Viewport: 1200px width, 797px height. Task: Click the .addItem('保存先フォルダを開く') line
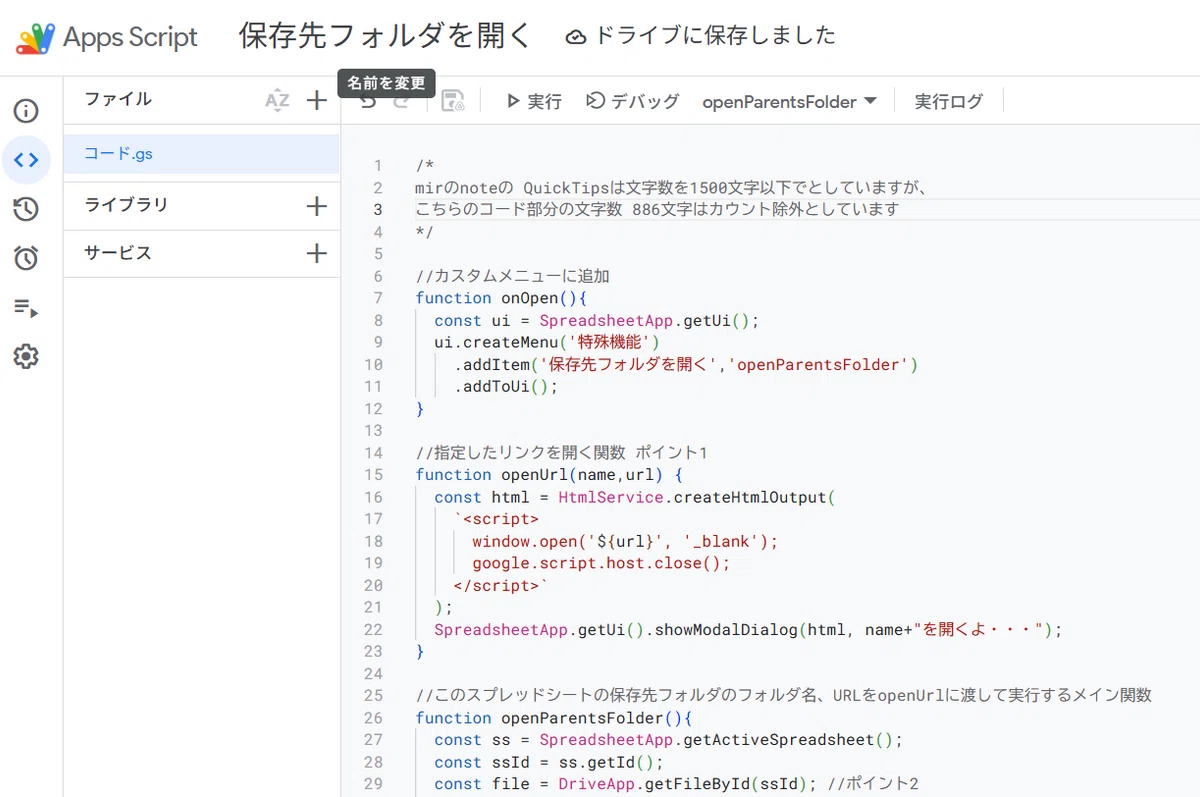[x=686, y=365]
